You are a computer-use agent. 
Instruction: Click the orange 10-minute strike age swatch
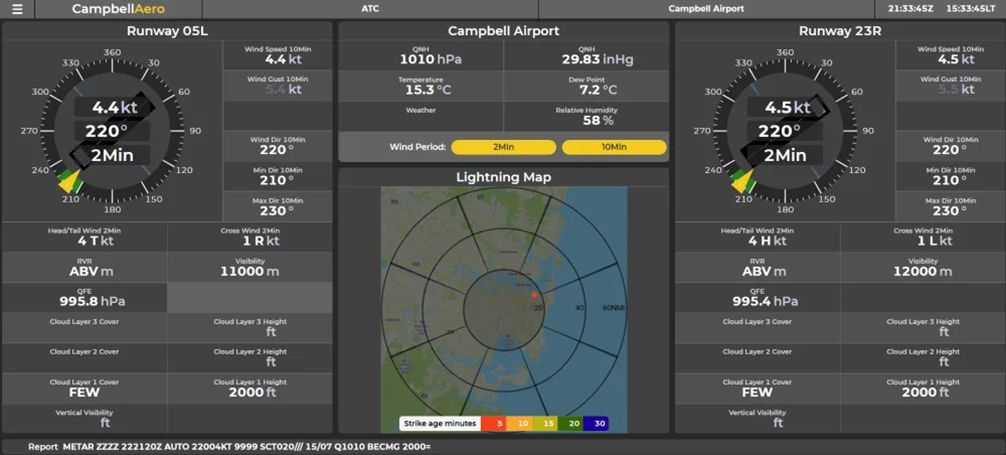point(520,423)
